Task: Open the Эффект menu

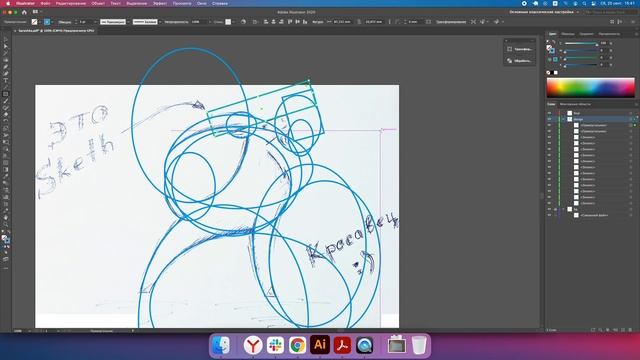Action: 160,3
